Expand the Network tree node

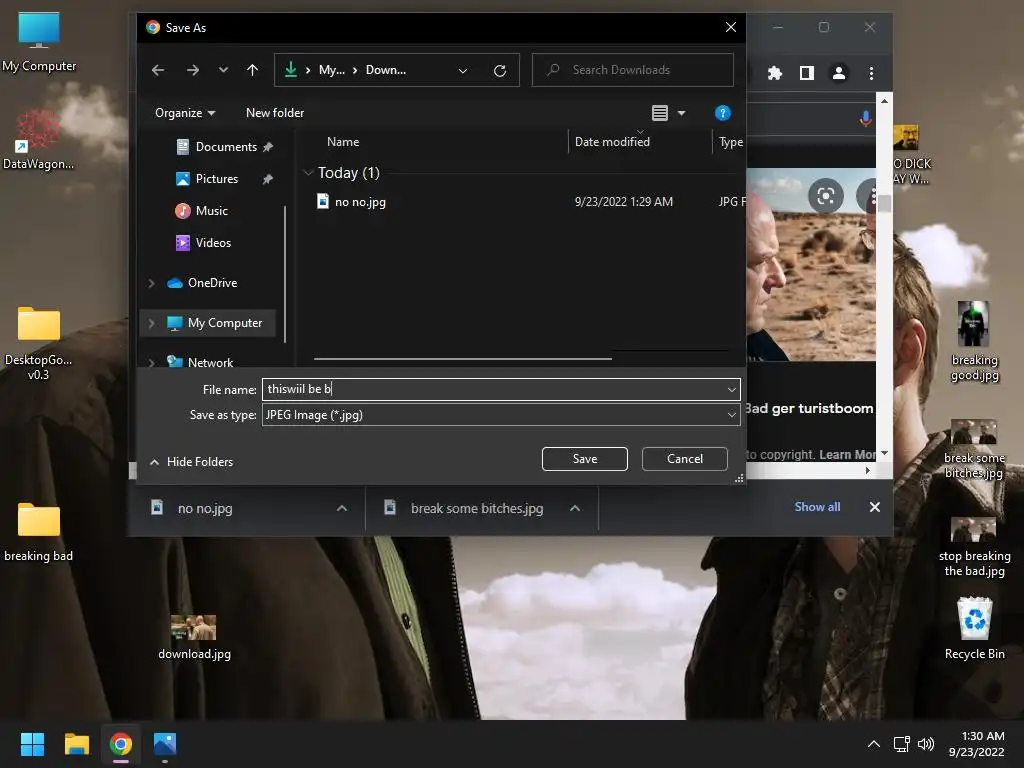click(x=152, y=362)
